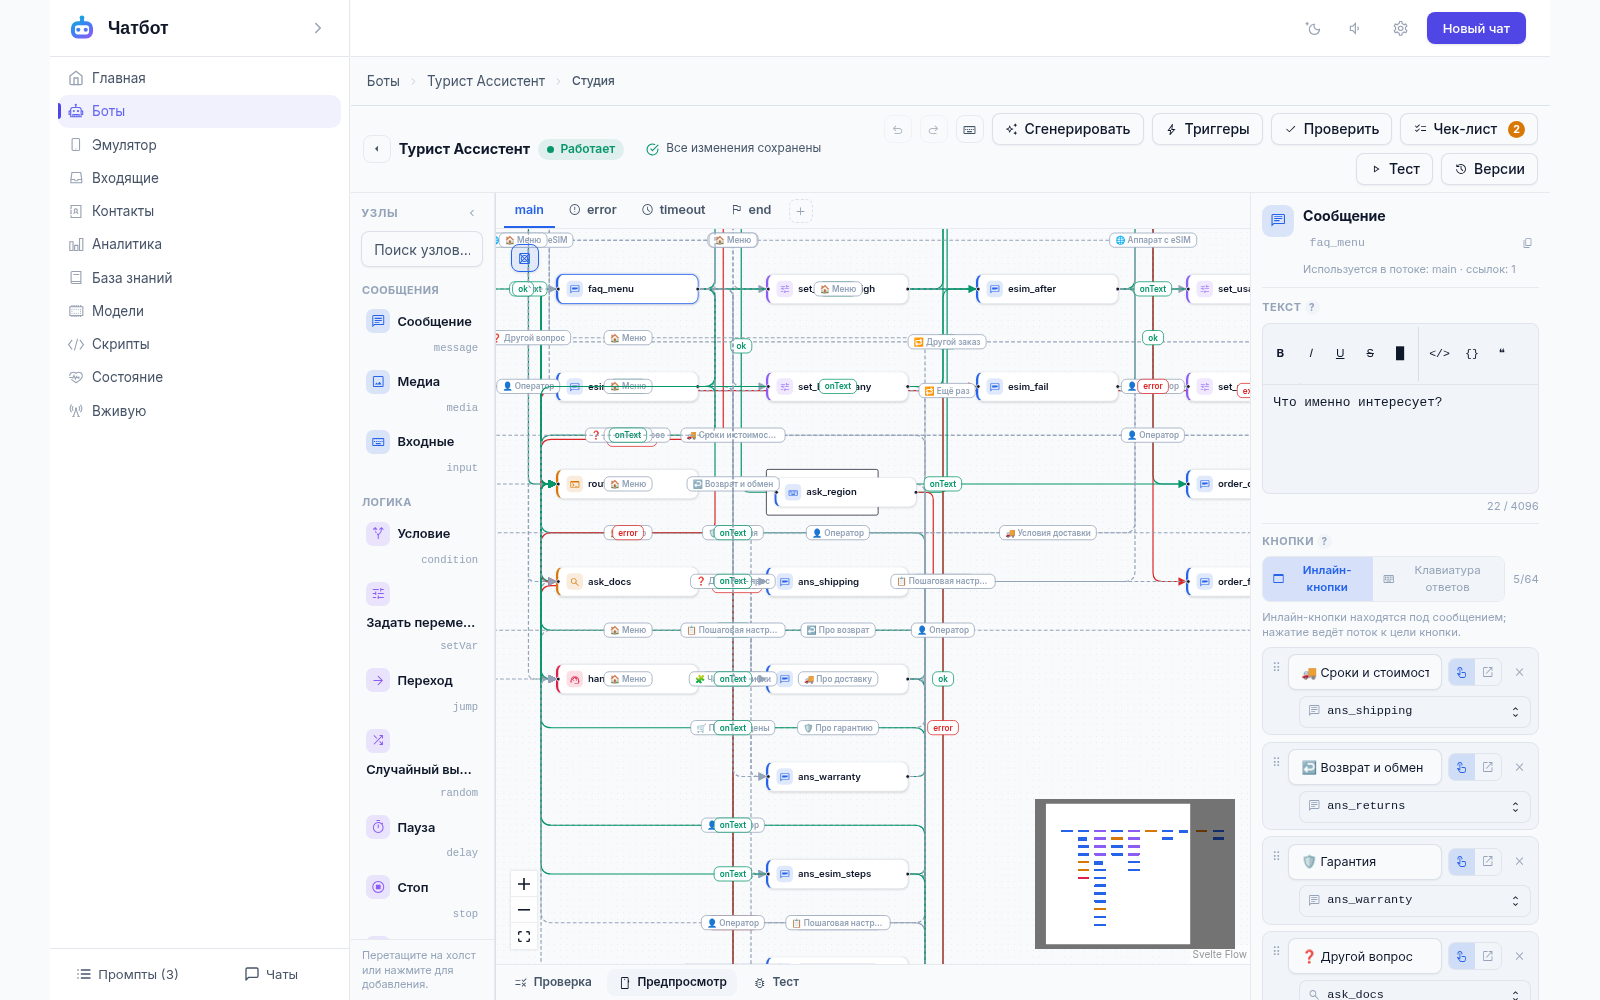Insert inline code with the </> icon

[x=1439, y=353]
